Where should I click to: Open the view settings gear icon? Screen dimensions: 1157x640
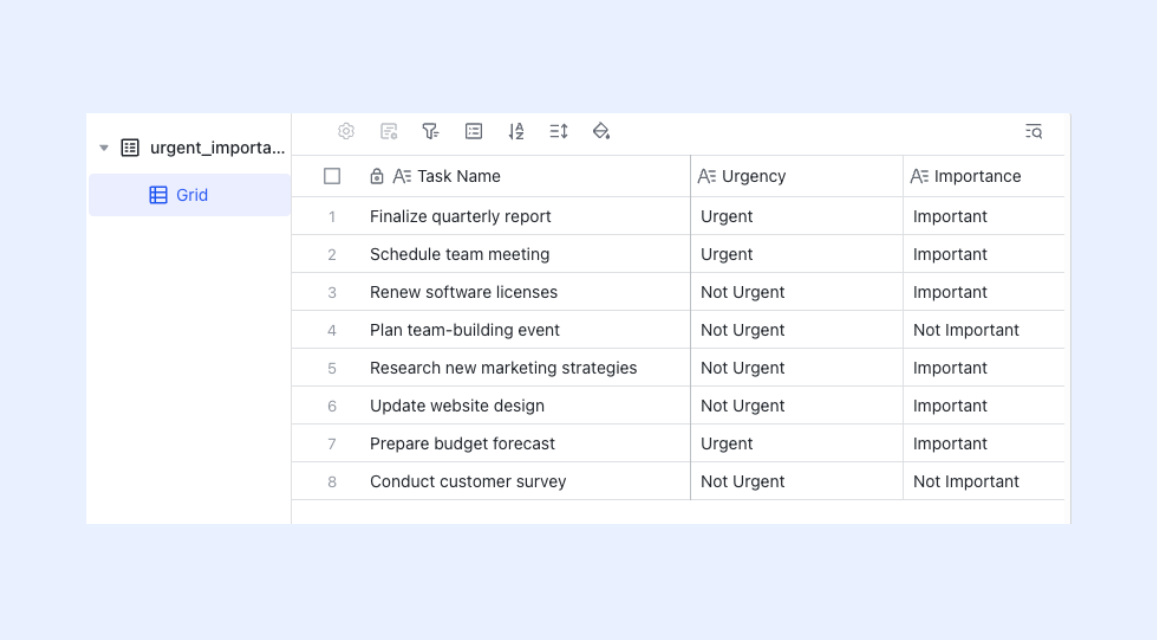pos(346,131)
